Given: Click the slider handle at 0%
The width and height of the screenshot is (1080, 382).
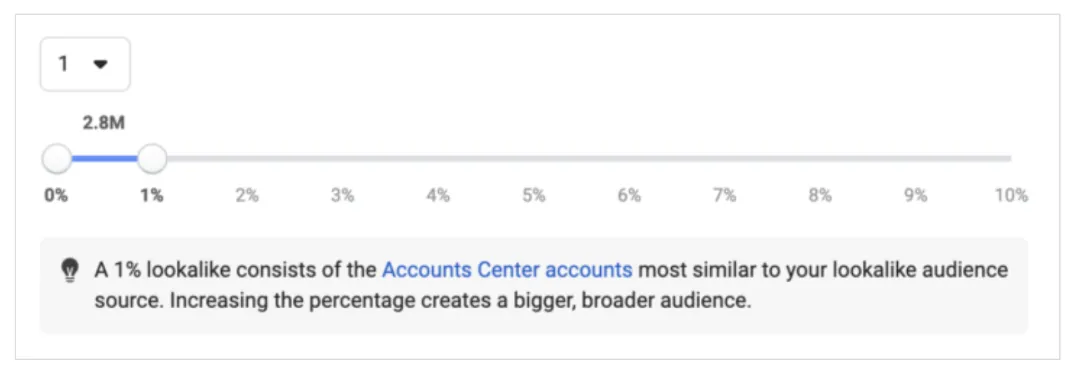Looking at the screenshot, I should coord(56,158).
